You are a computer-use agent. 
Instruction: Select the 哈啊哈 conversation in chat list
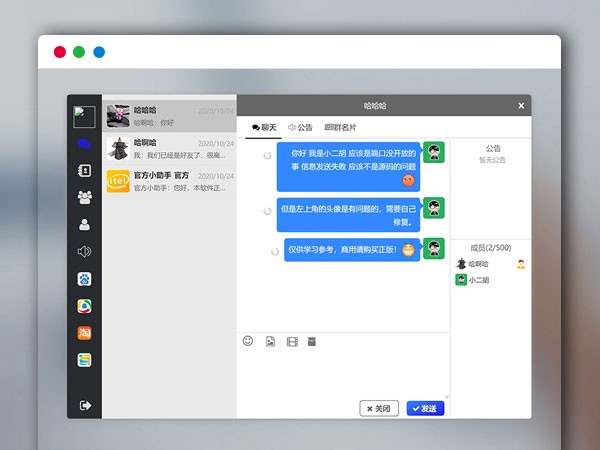pyautogui.click(x=169, y=149)
